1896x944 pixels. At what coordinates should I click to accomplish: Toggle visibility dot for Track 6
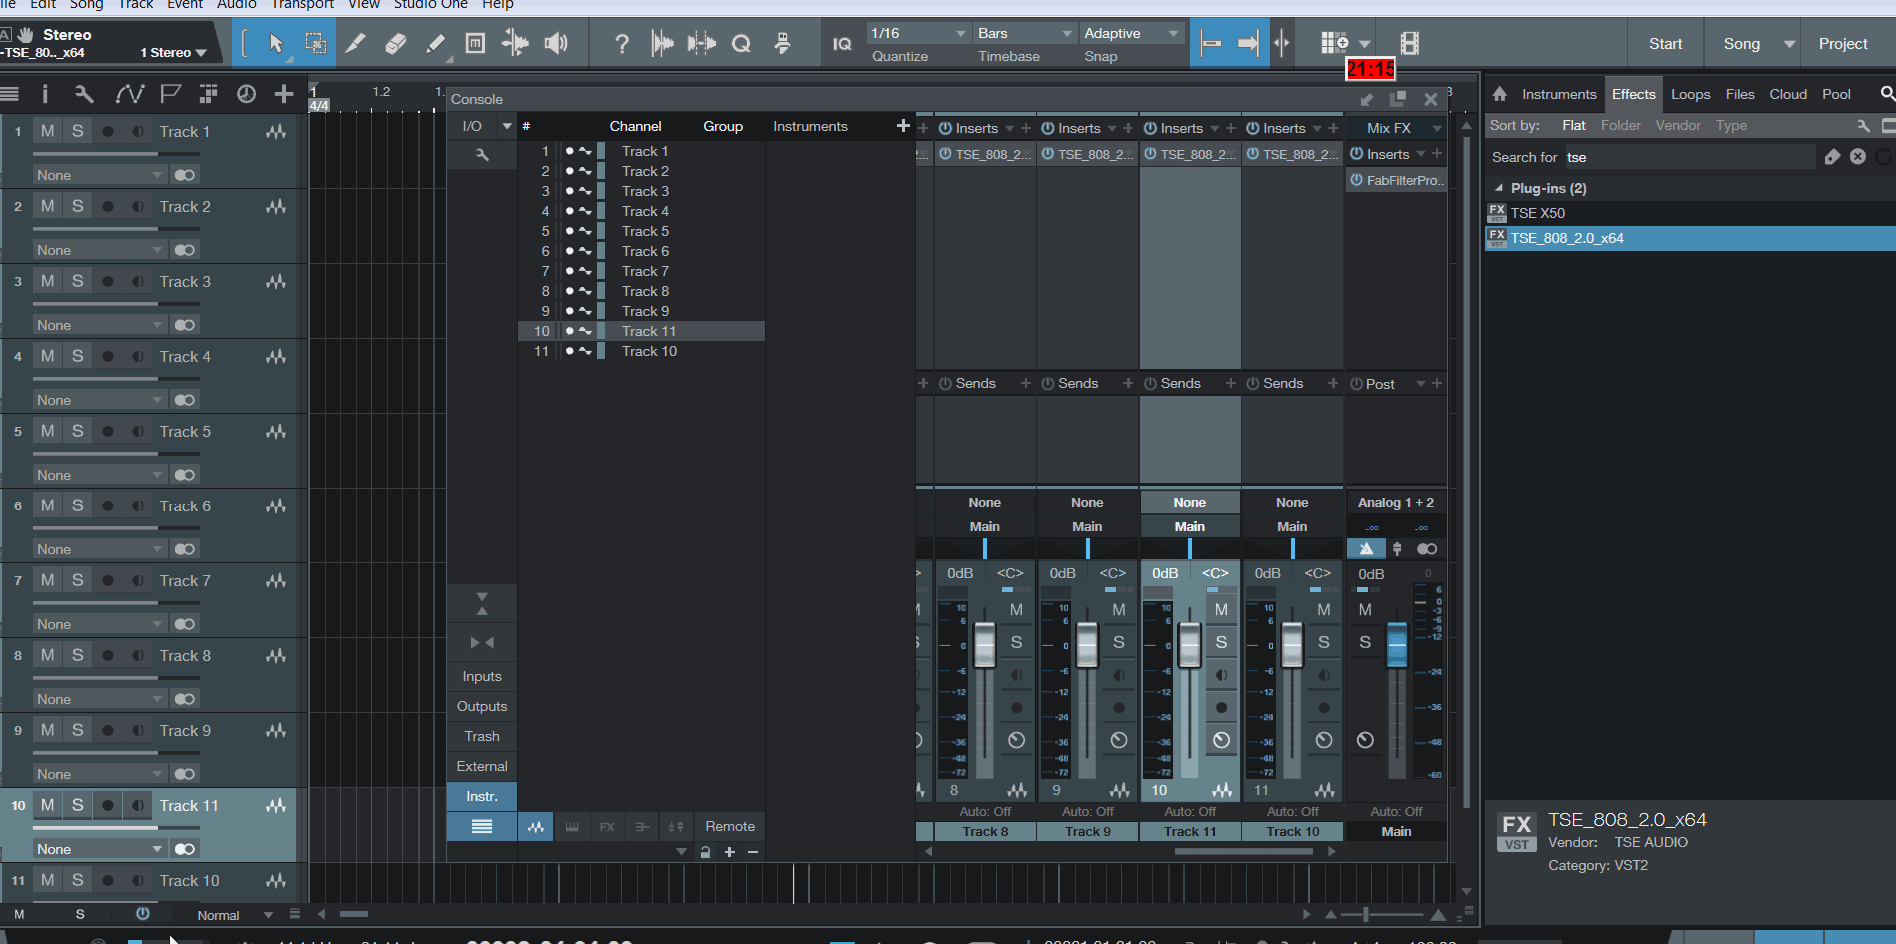point(570,251)
